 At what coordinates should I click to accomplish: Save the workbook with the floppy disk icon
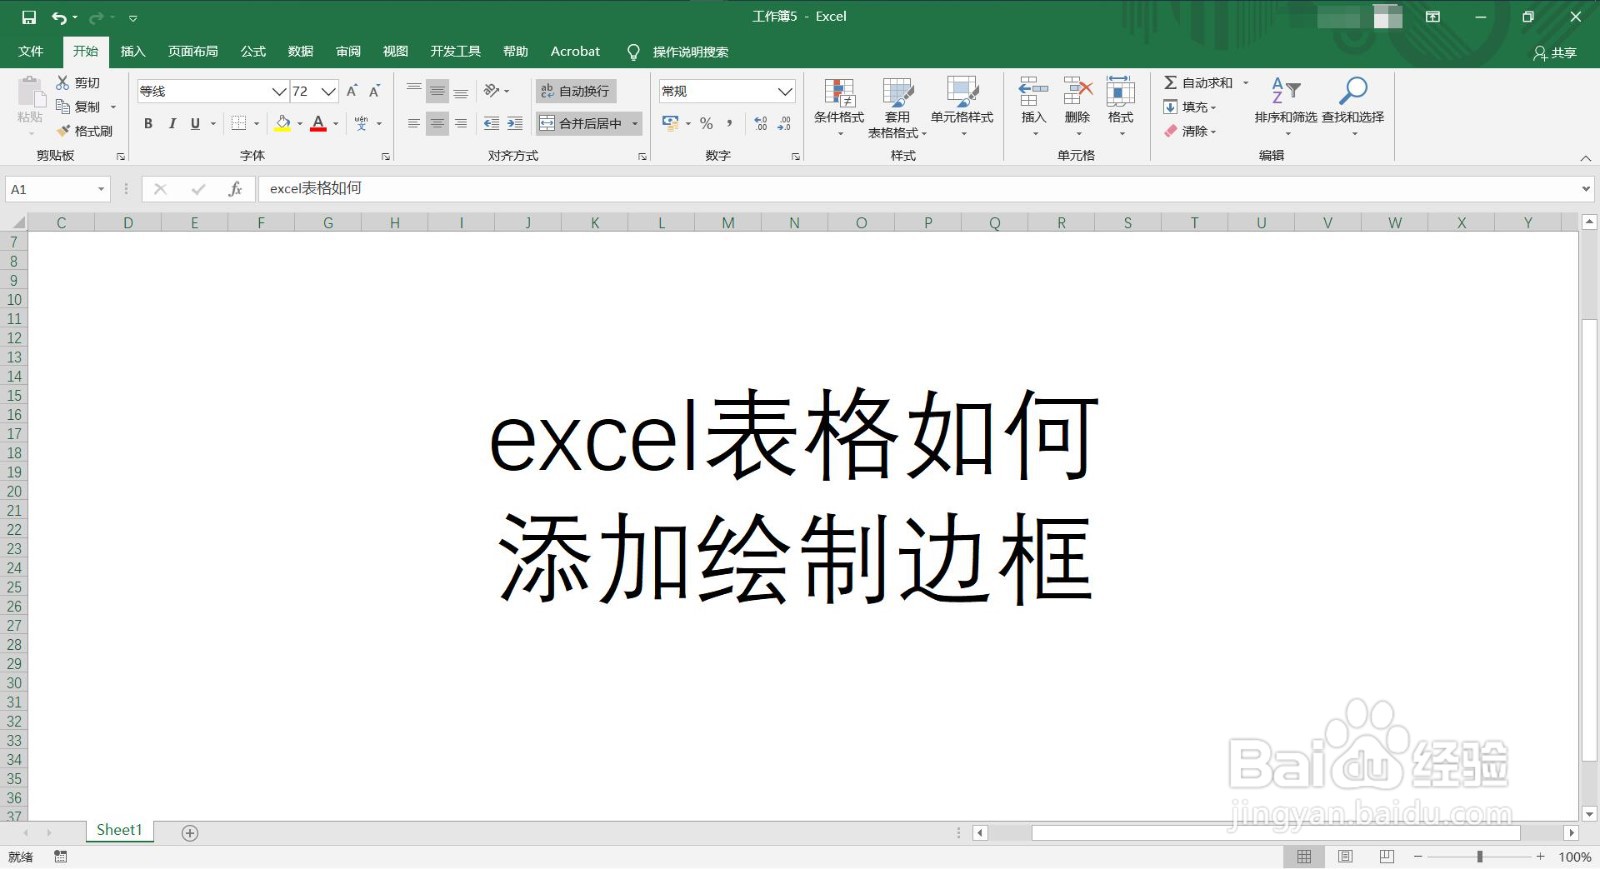point(29,17)
